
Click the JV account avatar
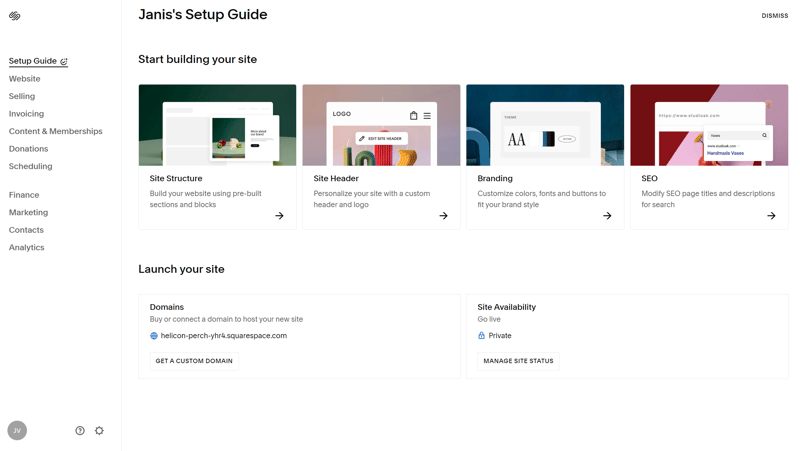click(x=17, y=431)
